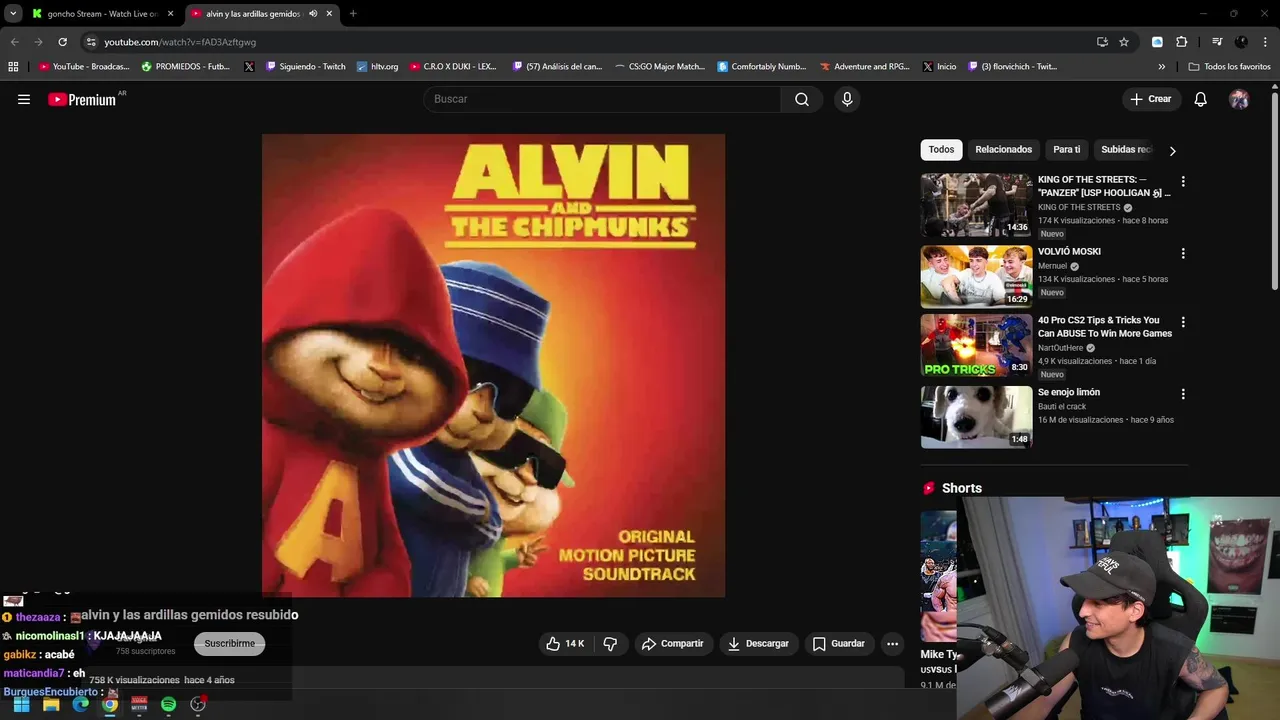Open Se enojo limón dog thumbnail
The height and width of the screenshot is (720, 1280).
click(x=976, y=417)
